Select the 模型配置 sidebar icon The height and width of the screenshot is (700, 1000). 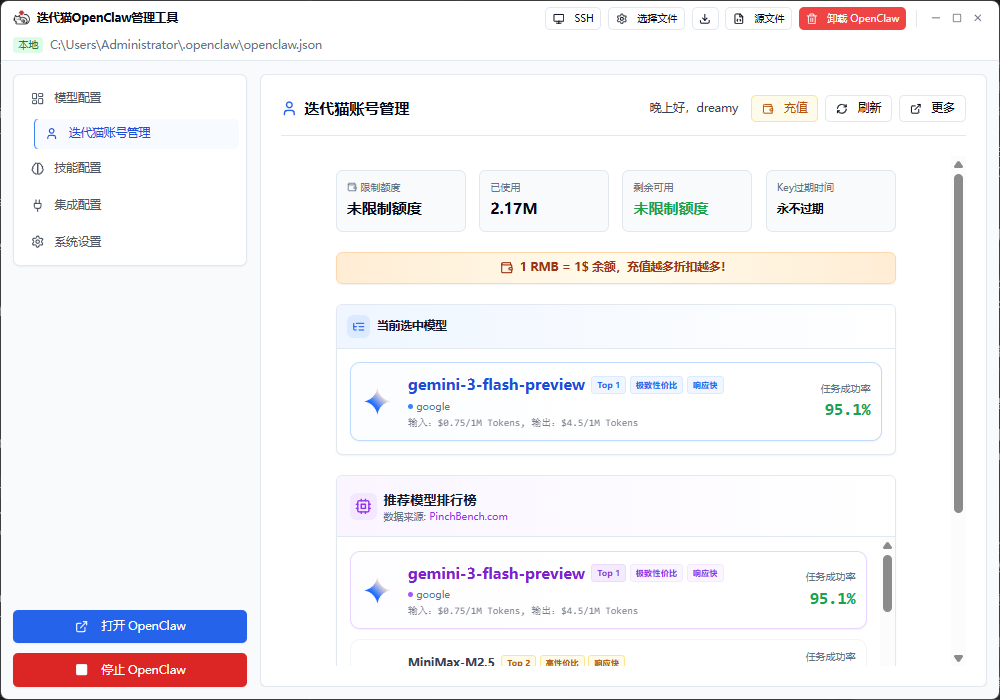pyautogui.click(x=37, y=97)
